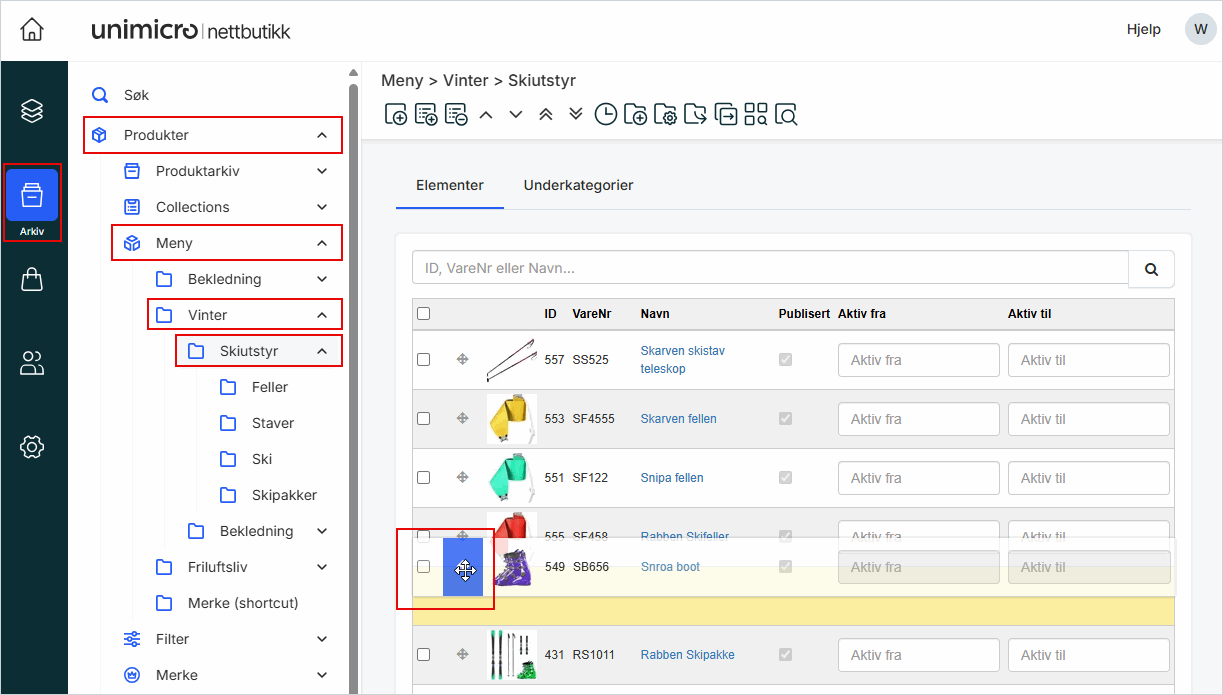This screenshot has height=695, width=1223.
Task: Select the Elementer tab
Action: [450, 185]
